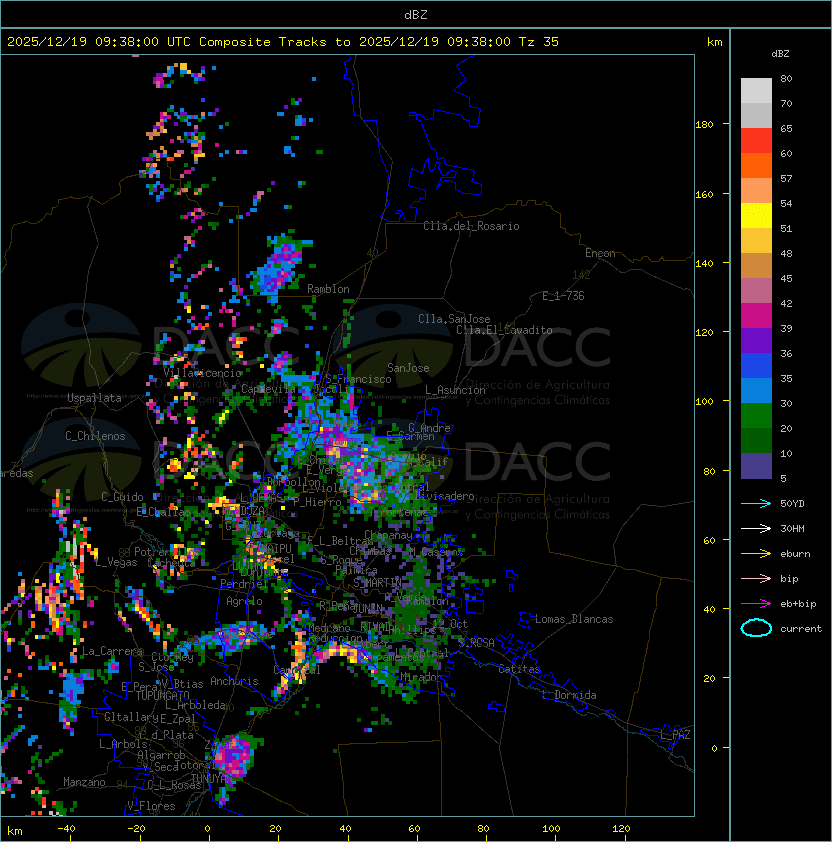Click the dBZ title at the top
The width and height of the screenshot is (832, 842).
tap(416, 14)
